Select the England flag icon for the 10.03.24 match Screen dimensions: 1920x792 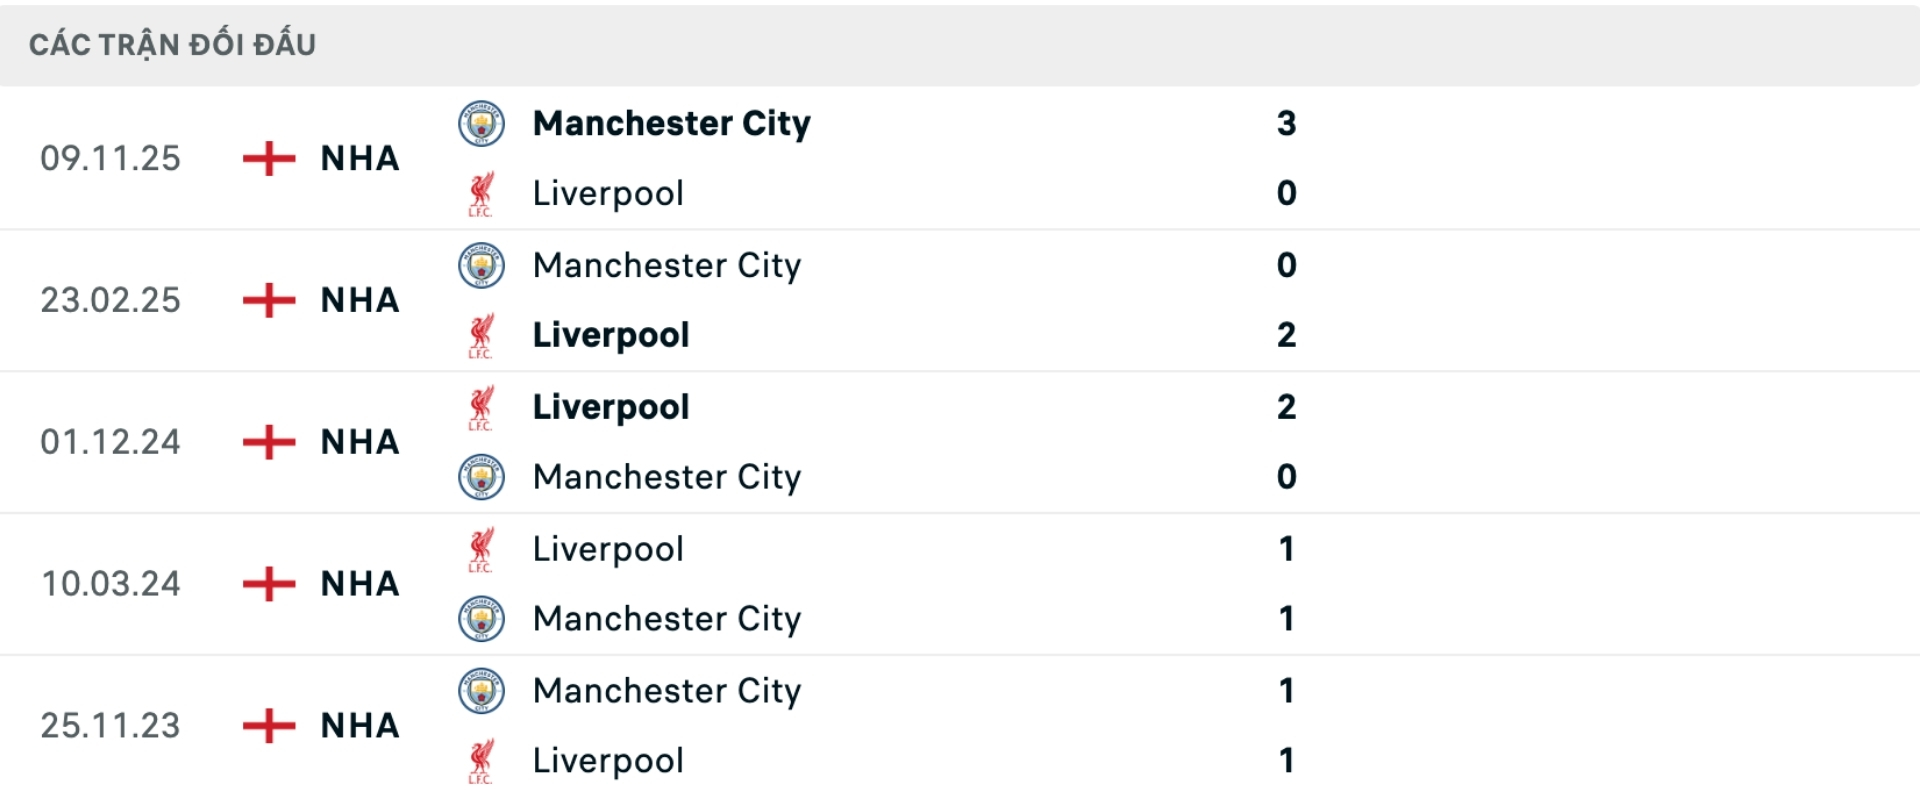click(270, 584)
